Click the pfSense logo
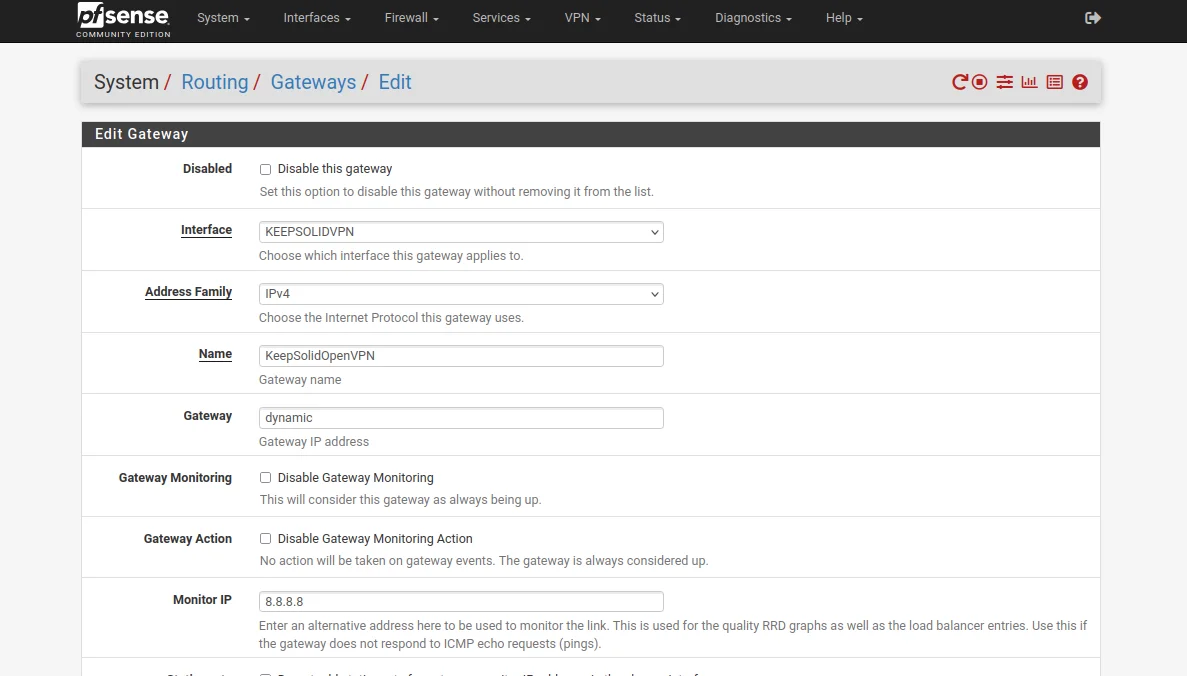 point(124,19)
